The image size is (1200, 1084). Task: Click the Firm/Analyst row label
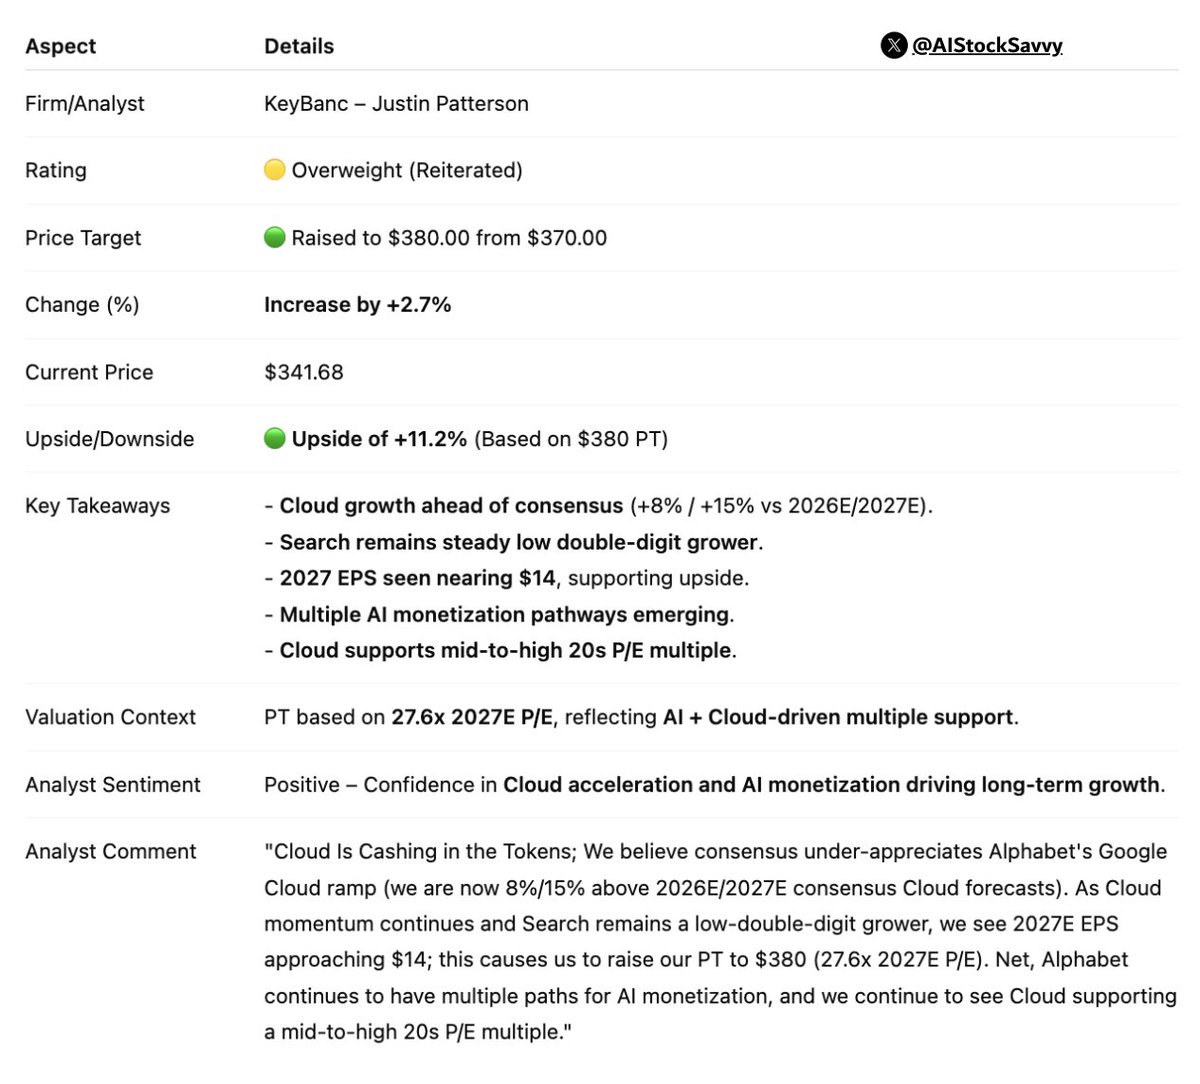click(x=85, y=104)
